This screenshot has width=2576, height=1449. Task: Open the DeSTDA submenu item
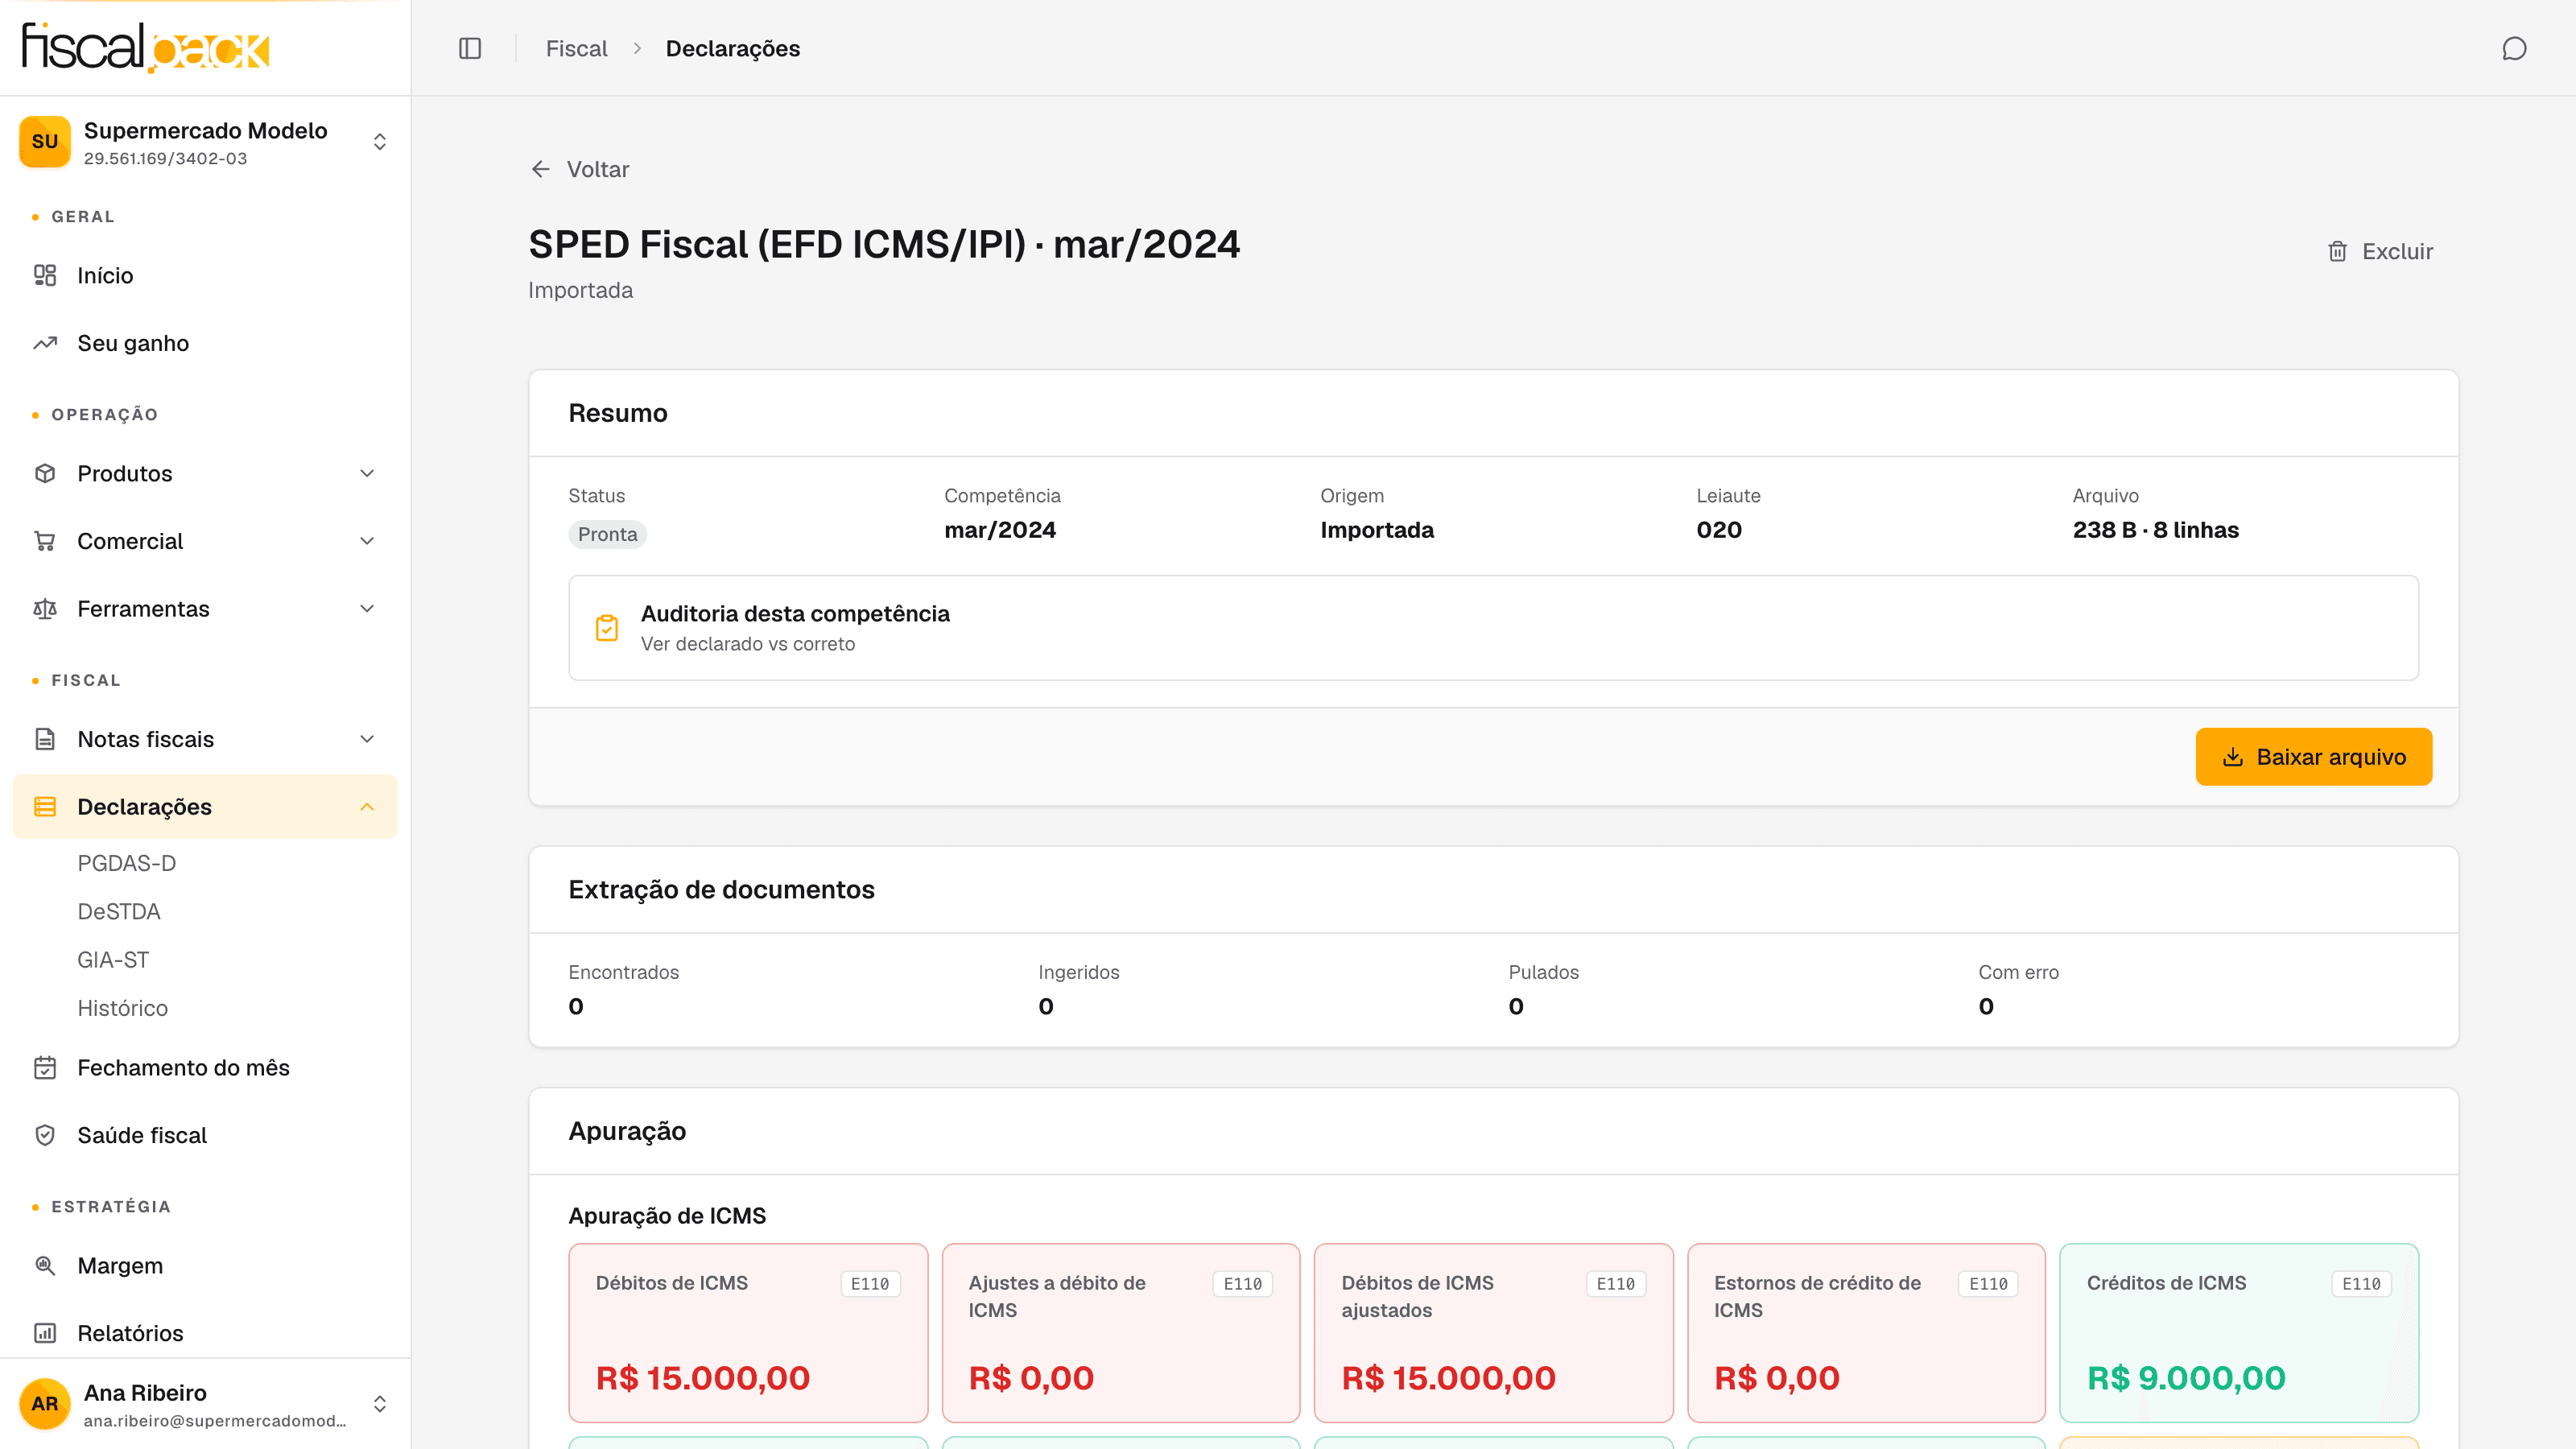(x=119, y=911)
